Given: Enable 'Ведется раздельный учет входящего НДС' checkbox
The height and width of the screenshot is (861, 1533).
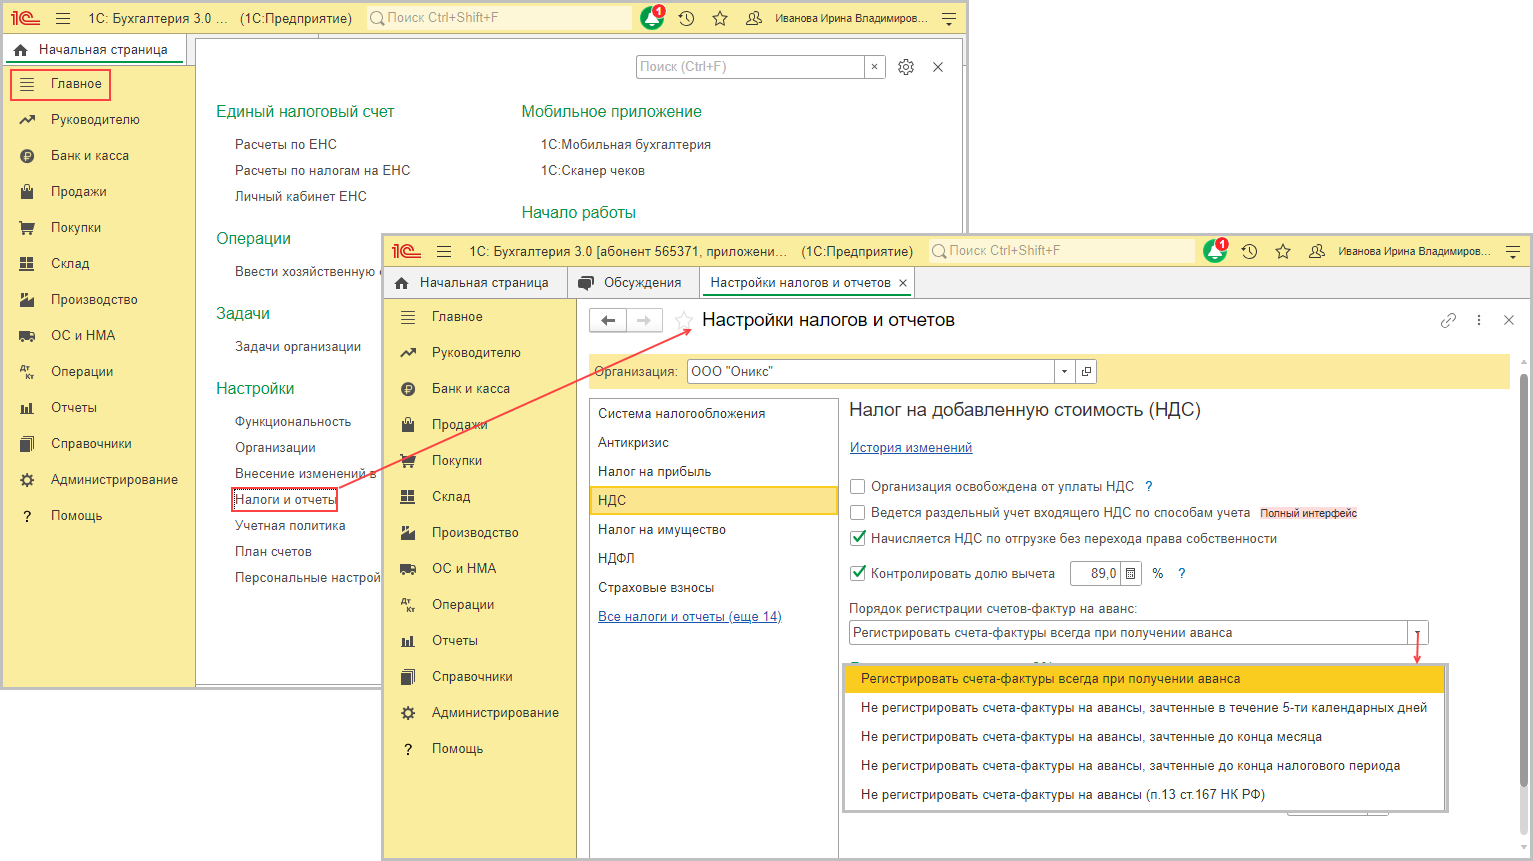Looking at the screenshot, I should pyautogui.click(x=857, y=513).
